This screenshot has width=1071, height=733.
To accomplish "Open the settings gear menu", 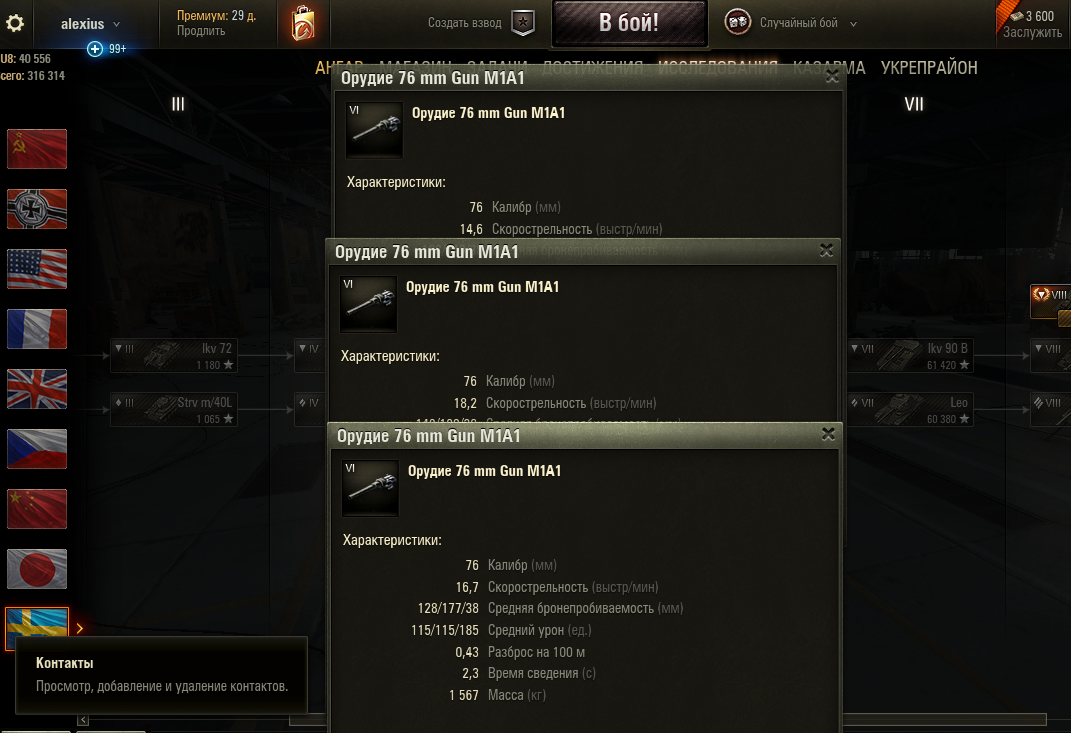I will pos(15,23).
